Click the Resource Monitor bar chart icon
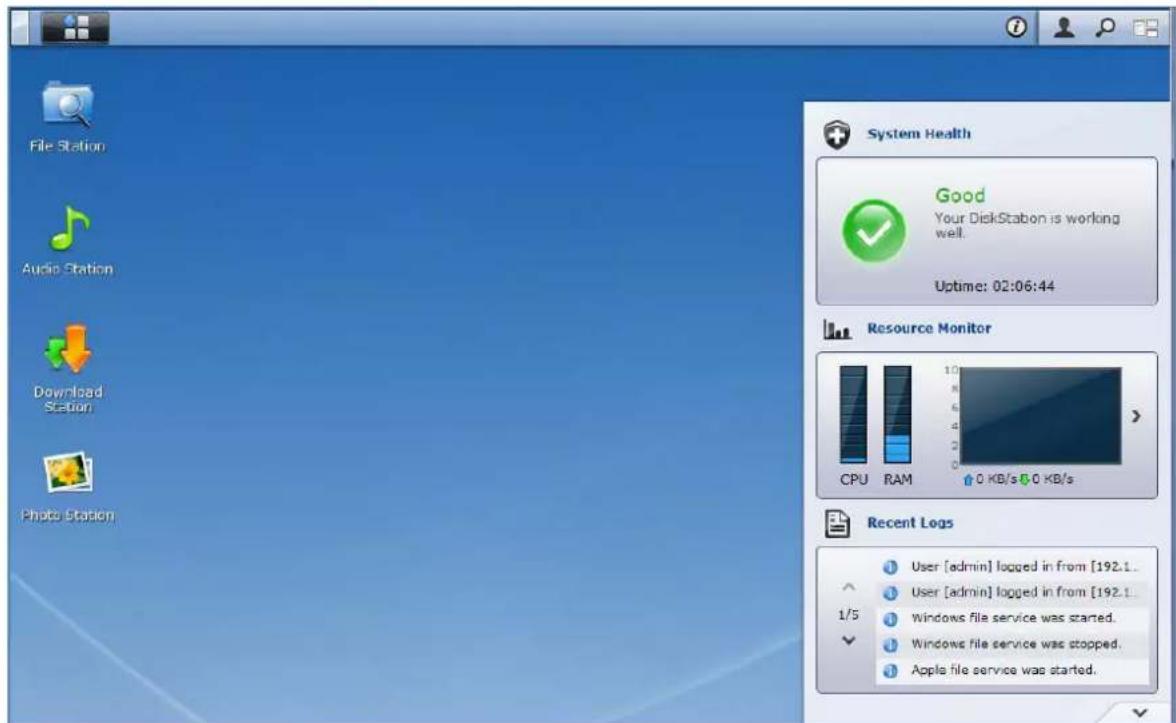This screenshot has height=723, width=1176. (837, 329)
